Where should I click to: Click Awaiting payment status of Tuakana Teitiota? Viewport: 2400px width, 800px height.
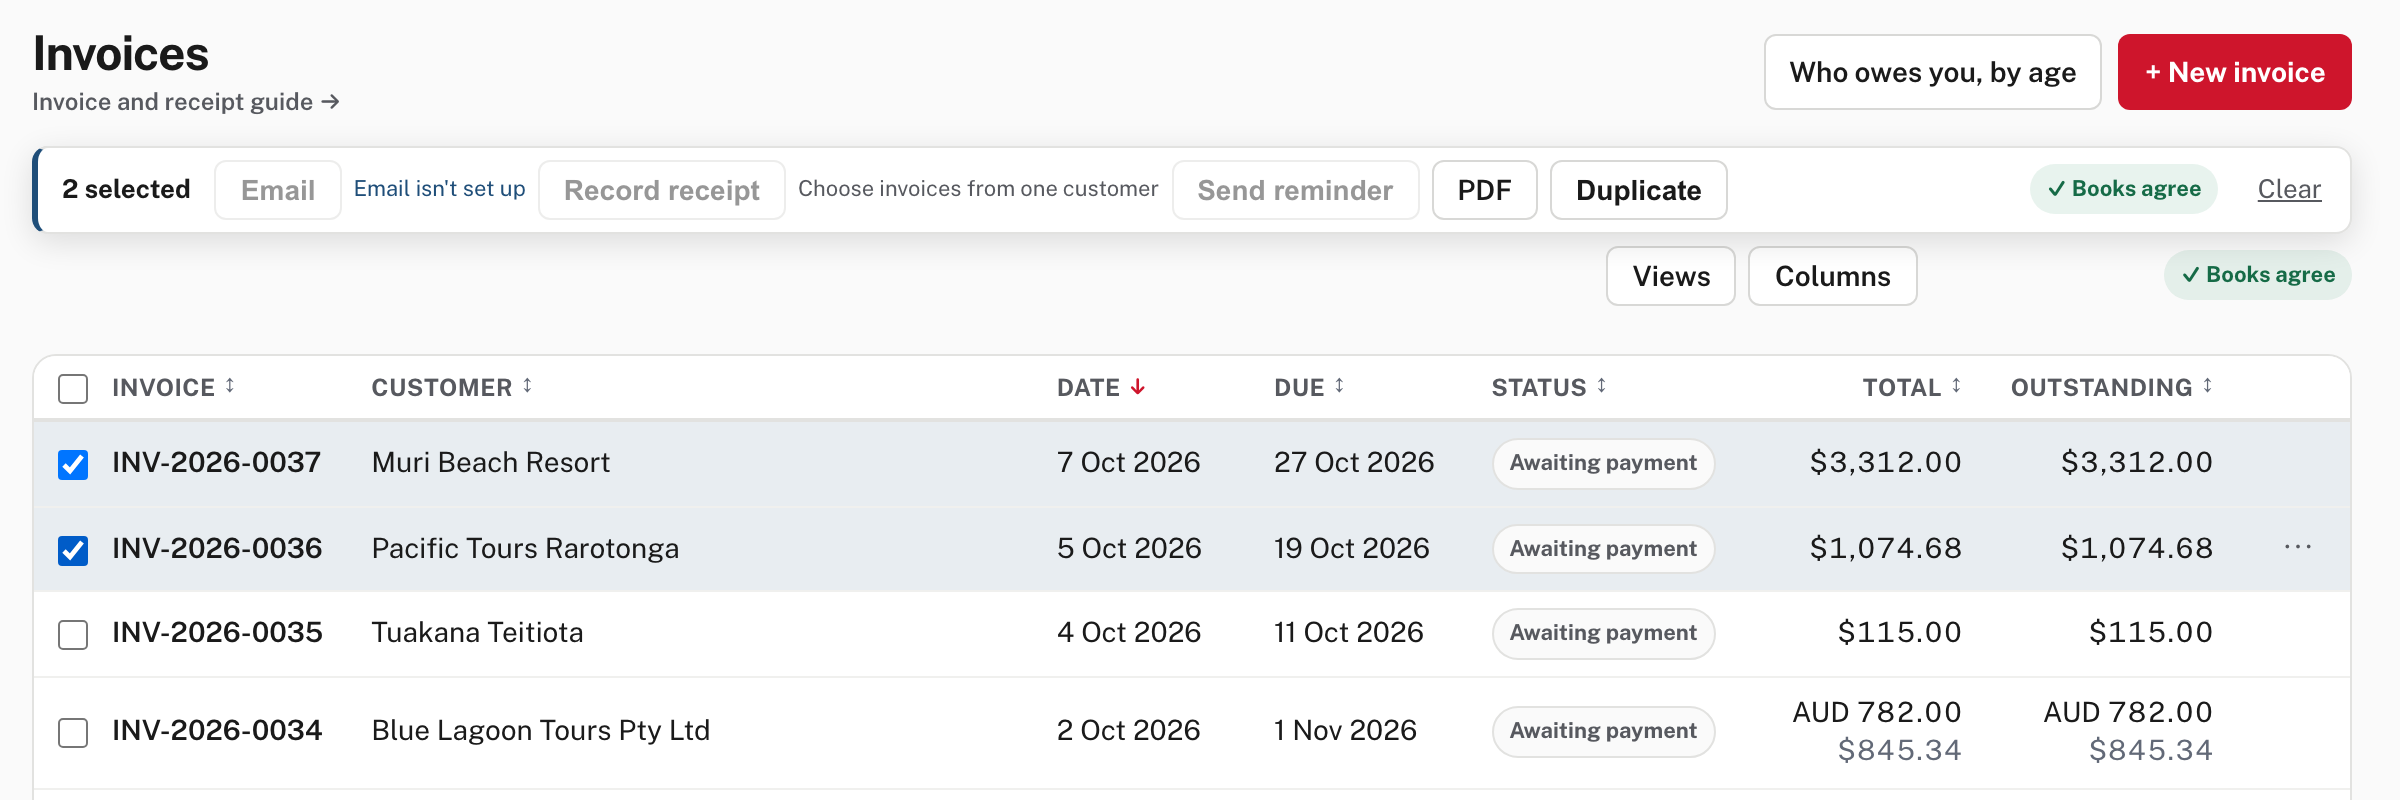point(1604,634)
